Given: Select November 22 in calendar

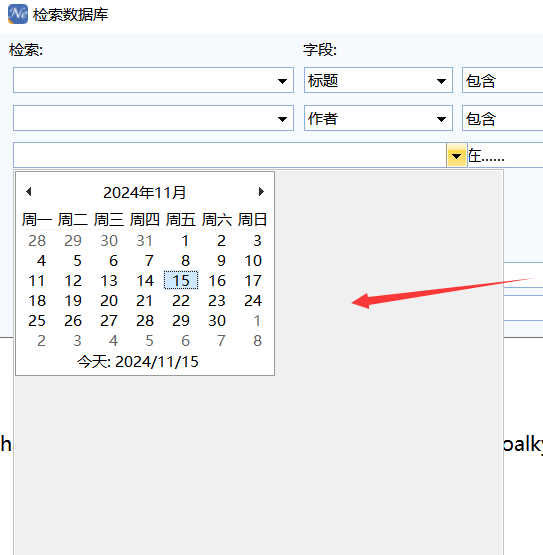Looking at the screenshot, I should tap(181, 301).
